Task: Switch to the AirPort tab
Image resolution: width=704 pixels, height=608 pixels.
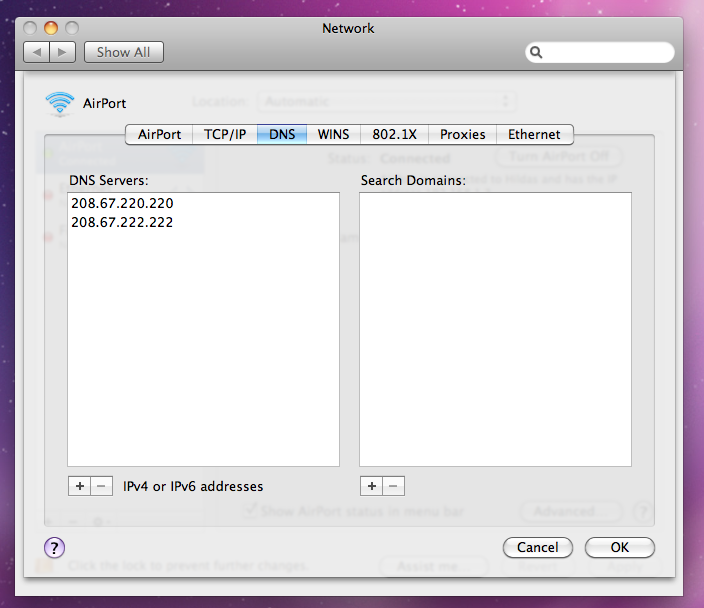Action: coord(159,135)
